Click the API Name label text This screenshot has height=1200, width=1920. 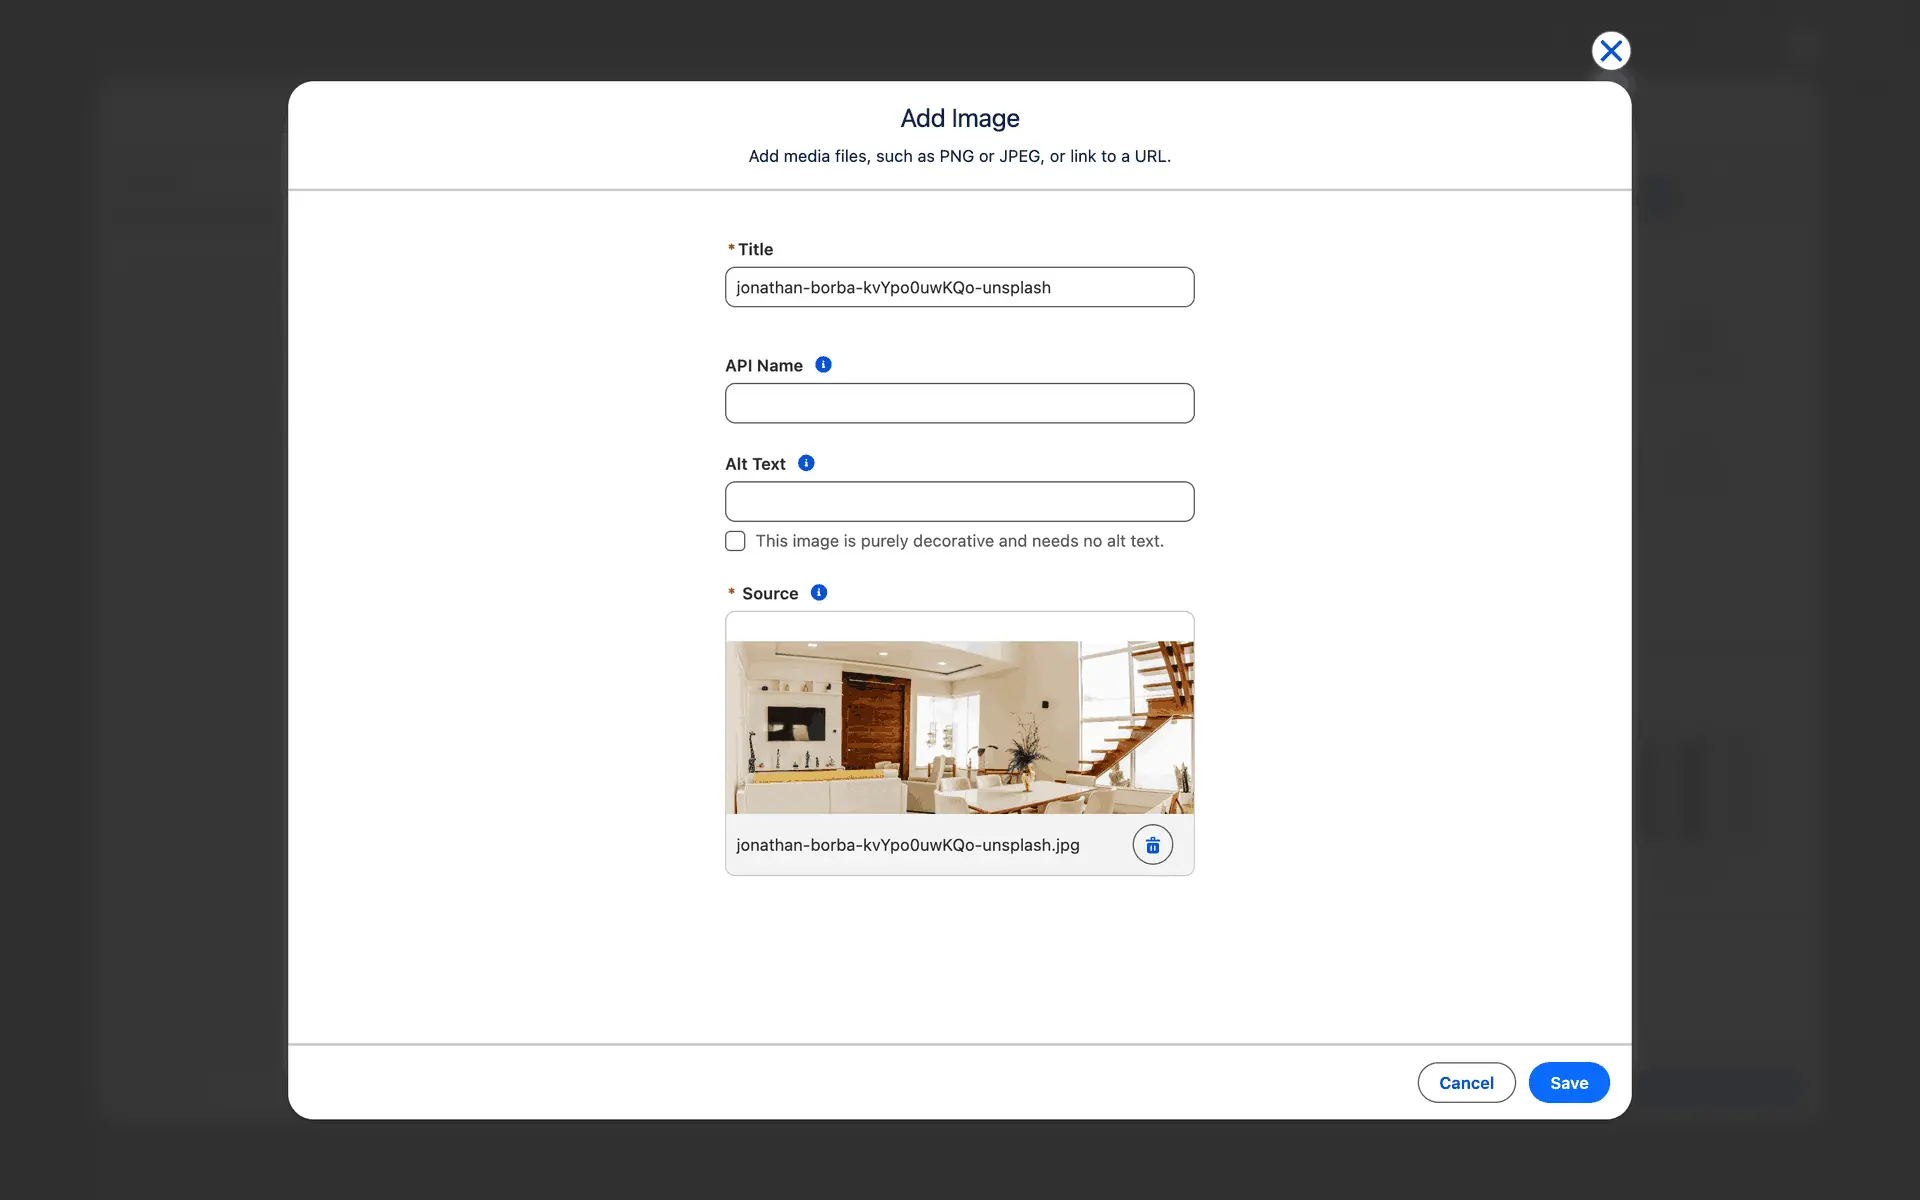(x=763, y=366)
